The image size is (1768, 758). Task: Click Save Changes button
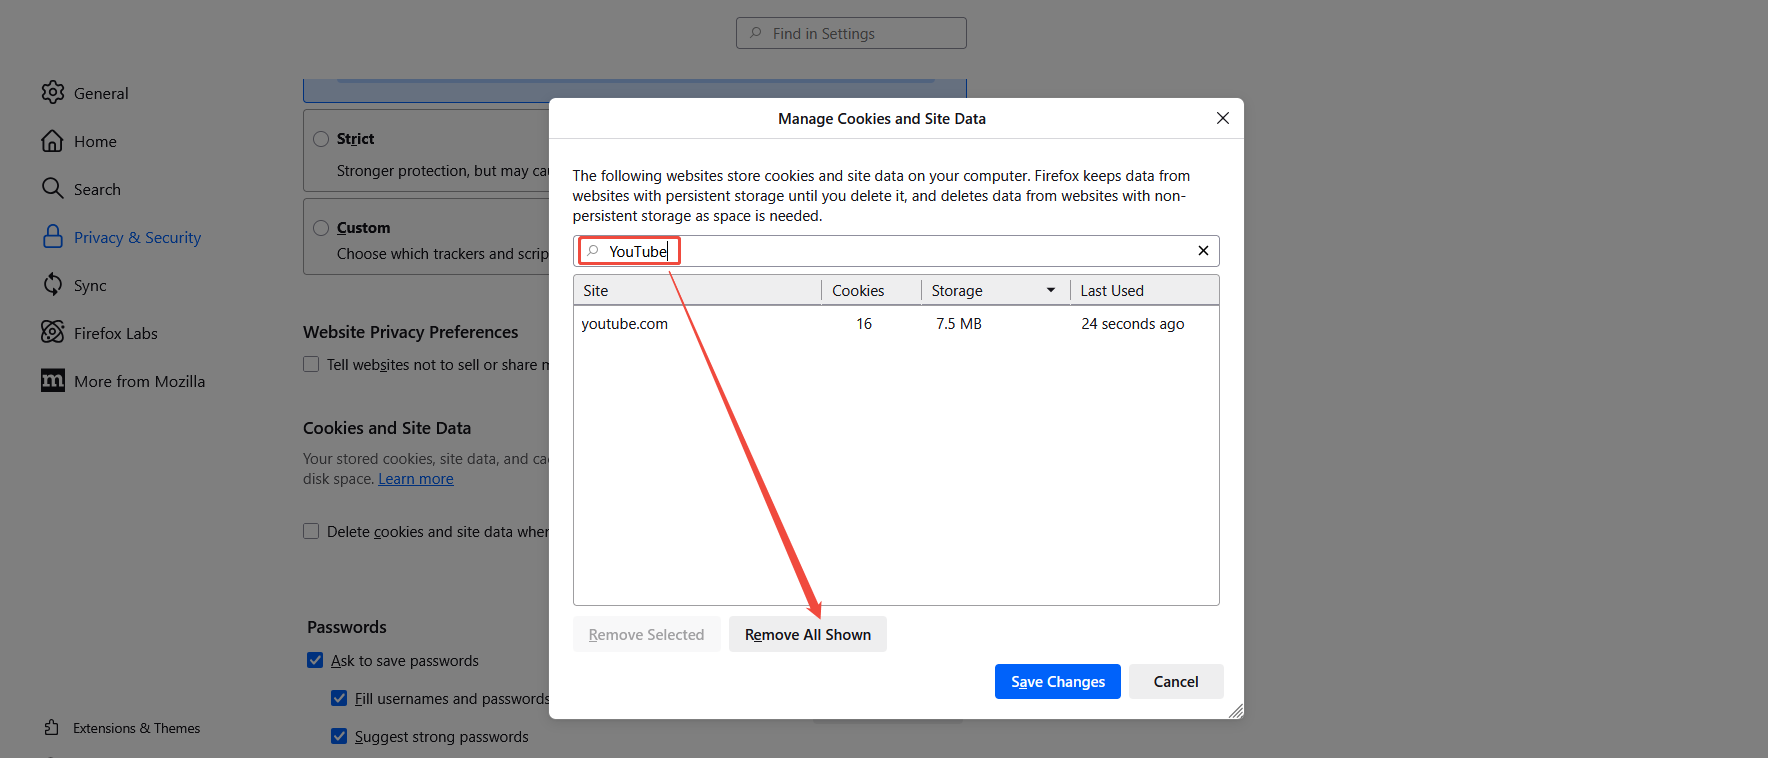pyautogui.click(x=1058, y=681)
